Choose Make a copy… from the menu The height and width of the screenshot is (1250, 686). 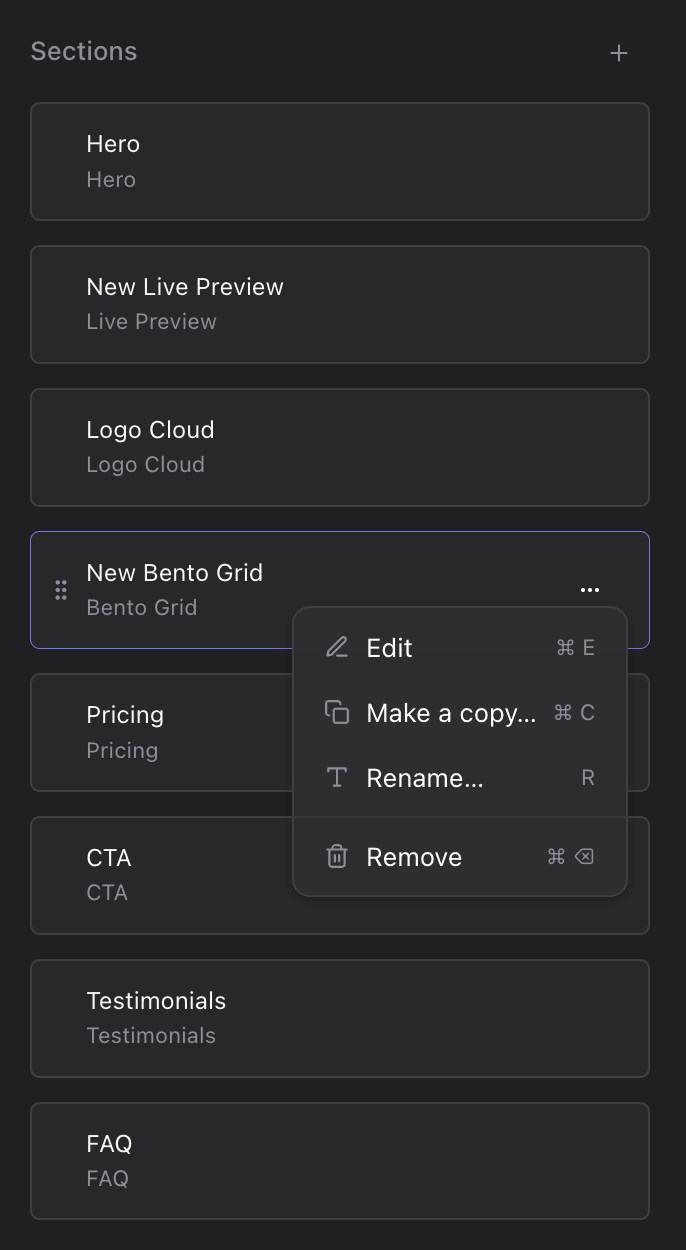[x=460, y=713]
